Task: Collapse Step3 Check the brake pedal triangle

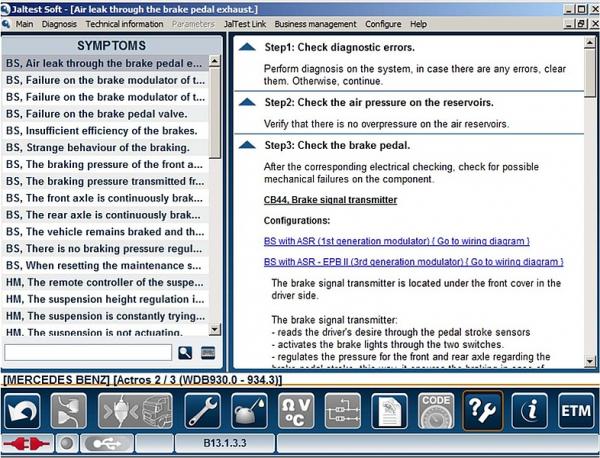Action: (x=247, y=145)
